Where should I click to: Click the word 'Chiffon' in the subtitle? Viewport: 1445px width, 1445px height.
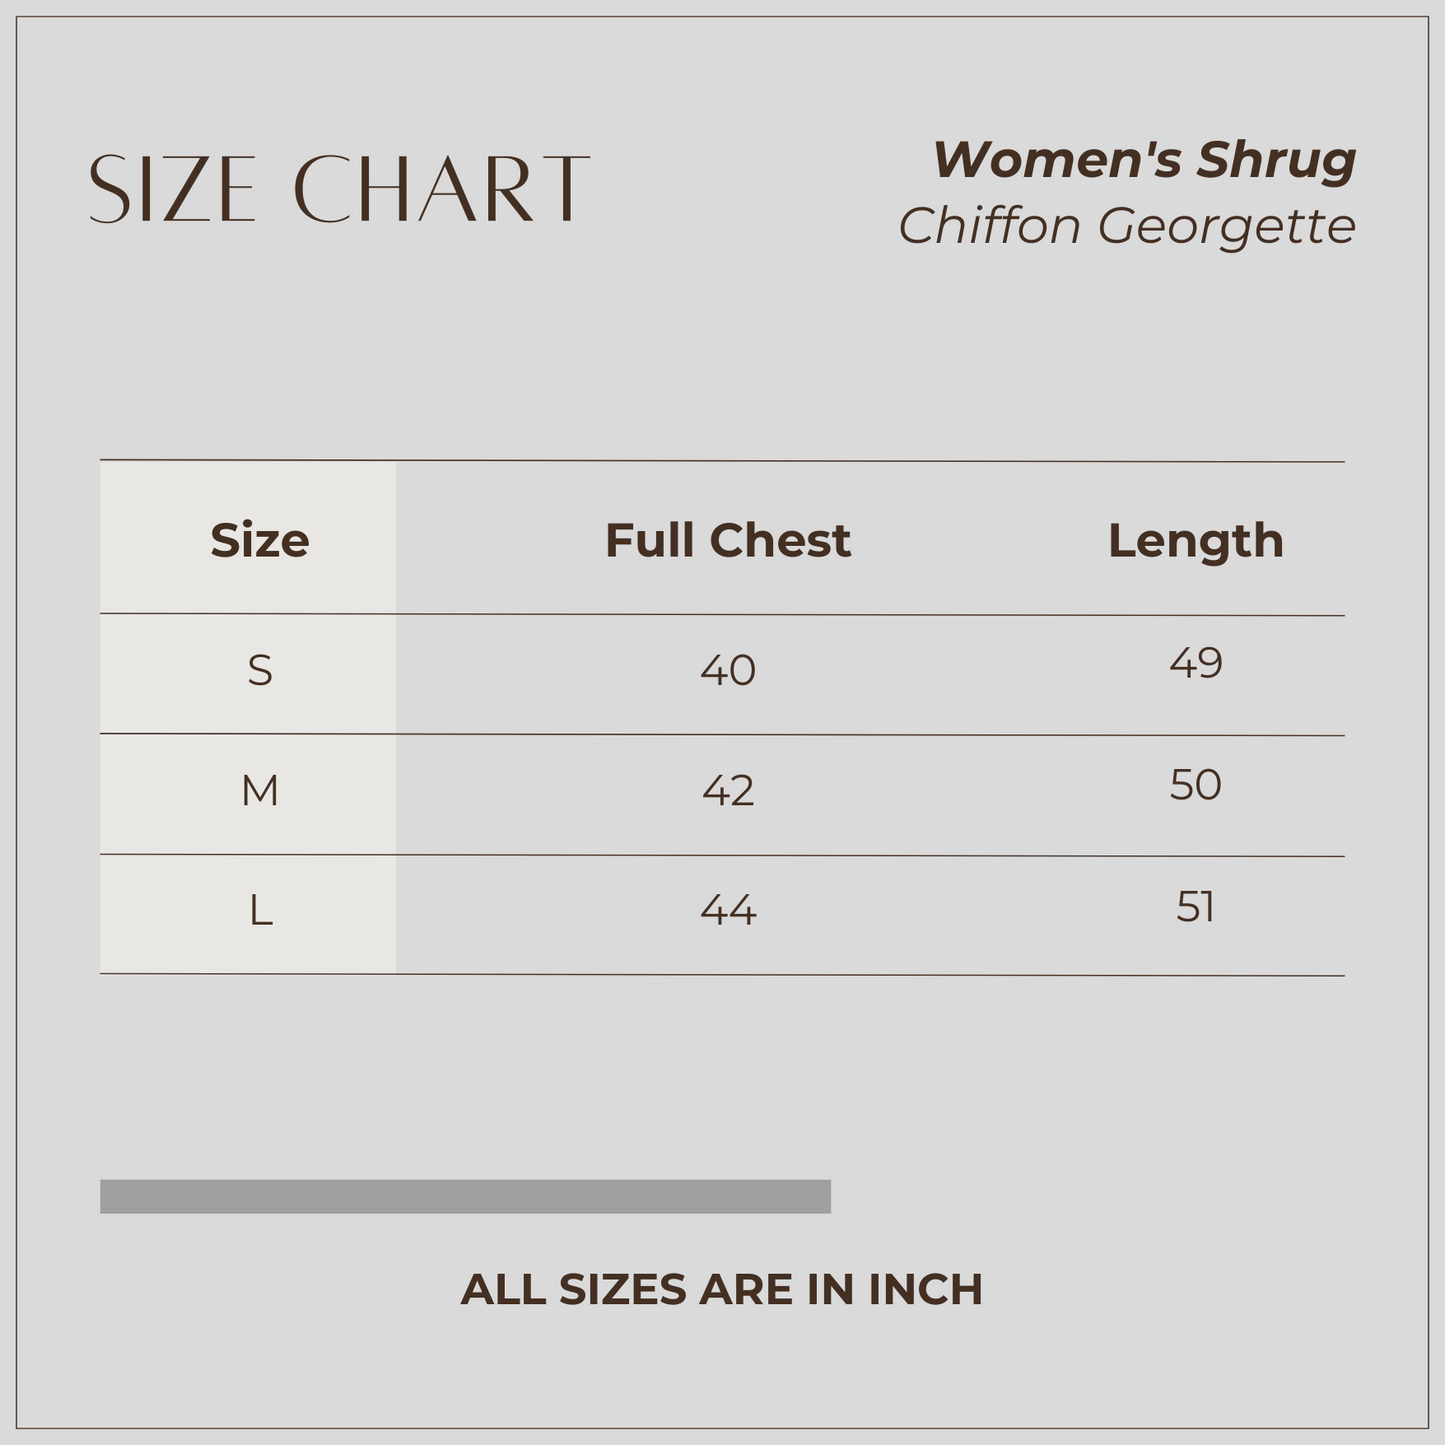(989, 226)
